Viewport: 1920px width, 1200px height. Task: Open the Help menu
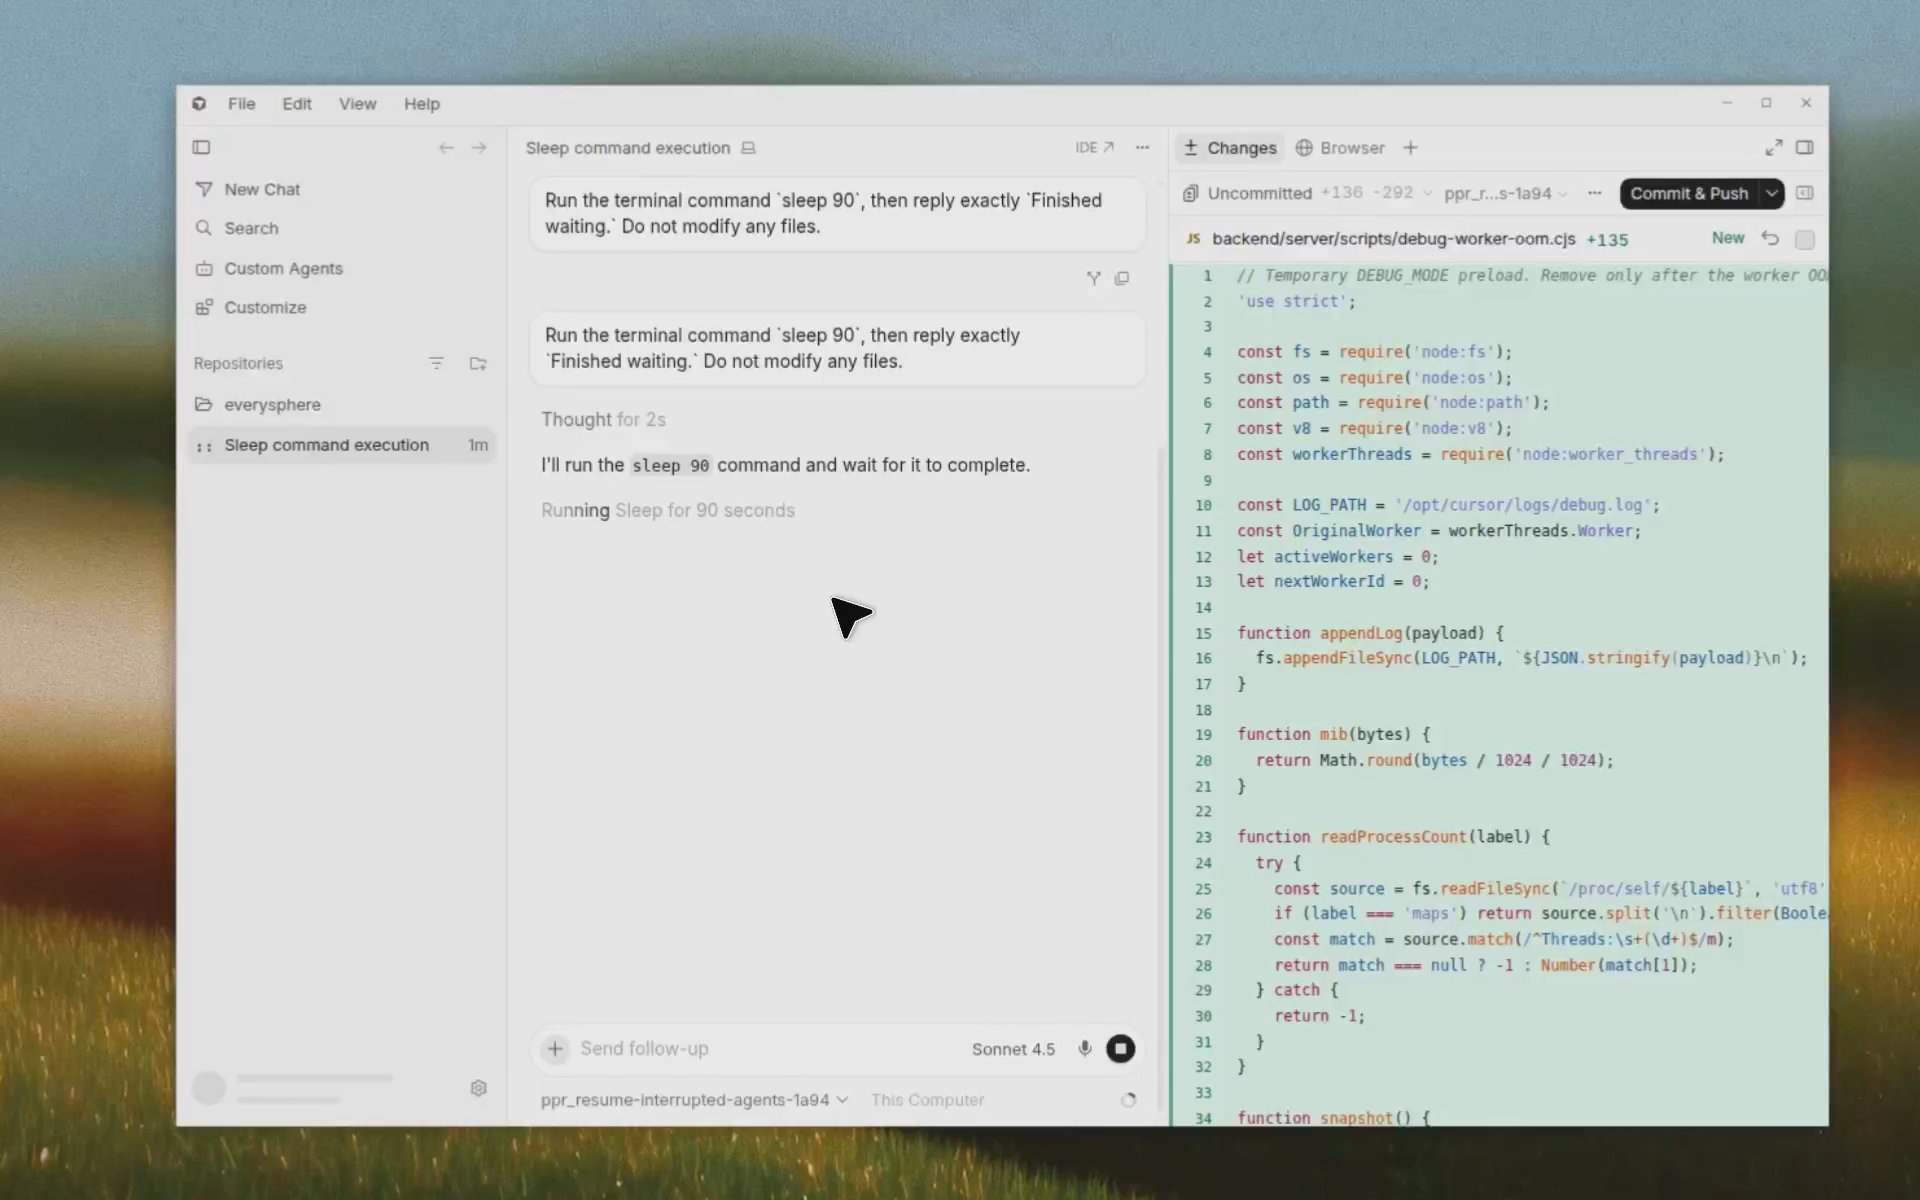pos(421,104)
